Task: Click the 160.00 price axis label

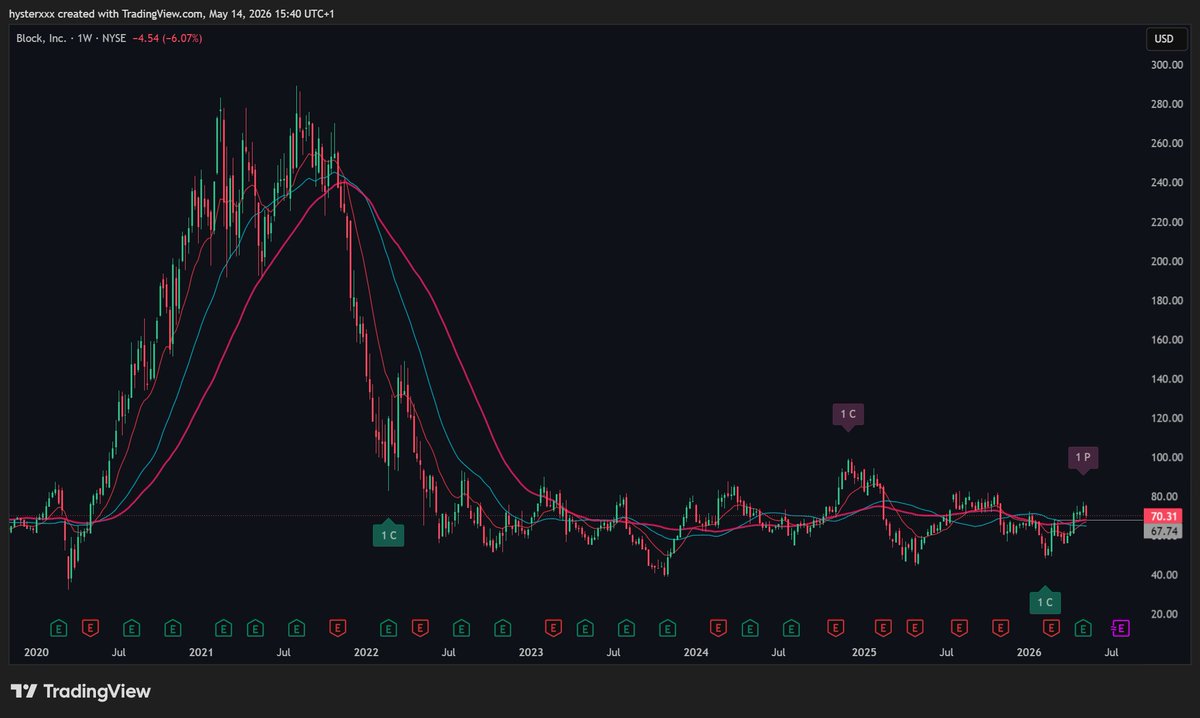Action: point(1166,340)
